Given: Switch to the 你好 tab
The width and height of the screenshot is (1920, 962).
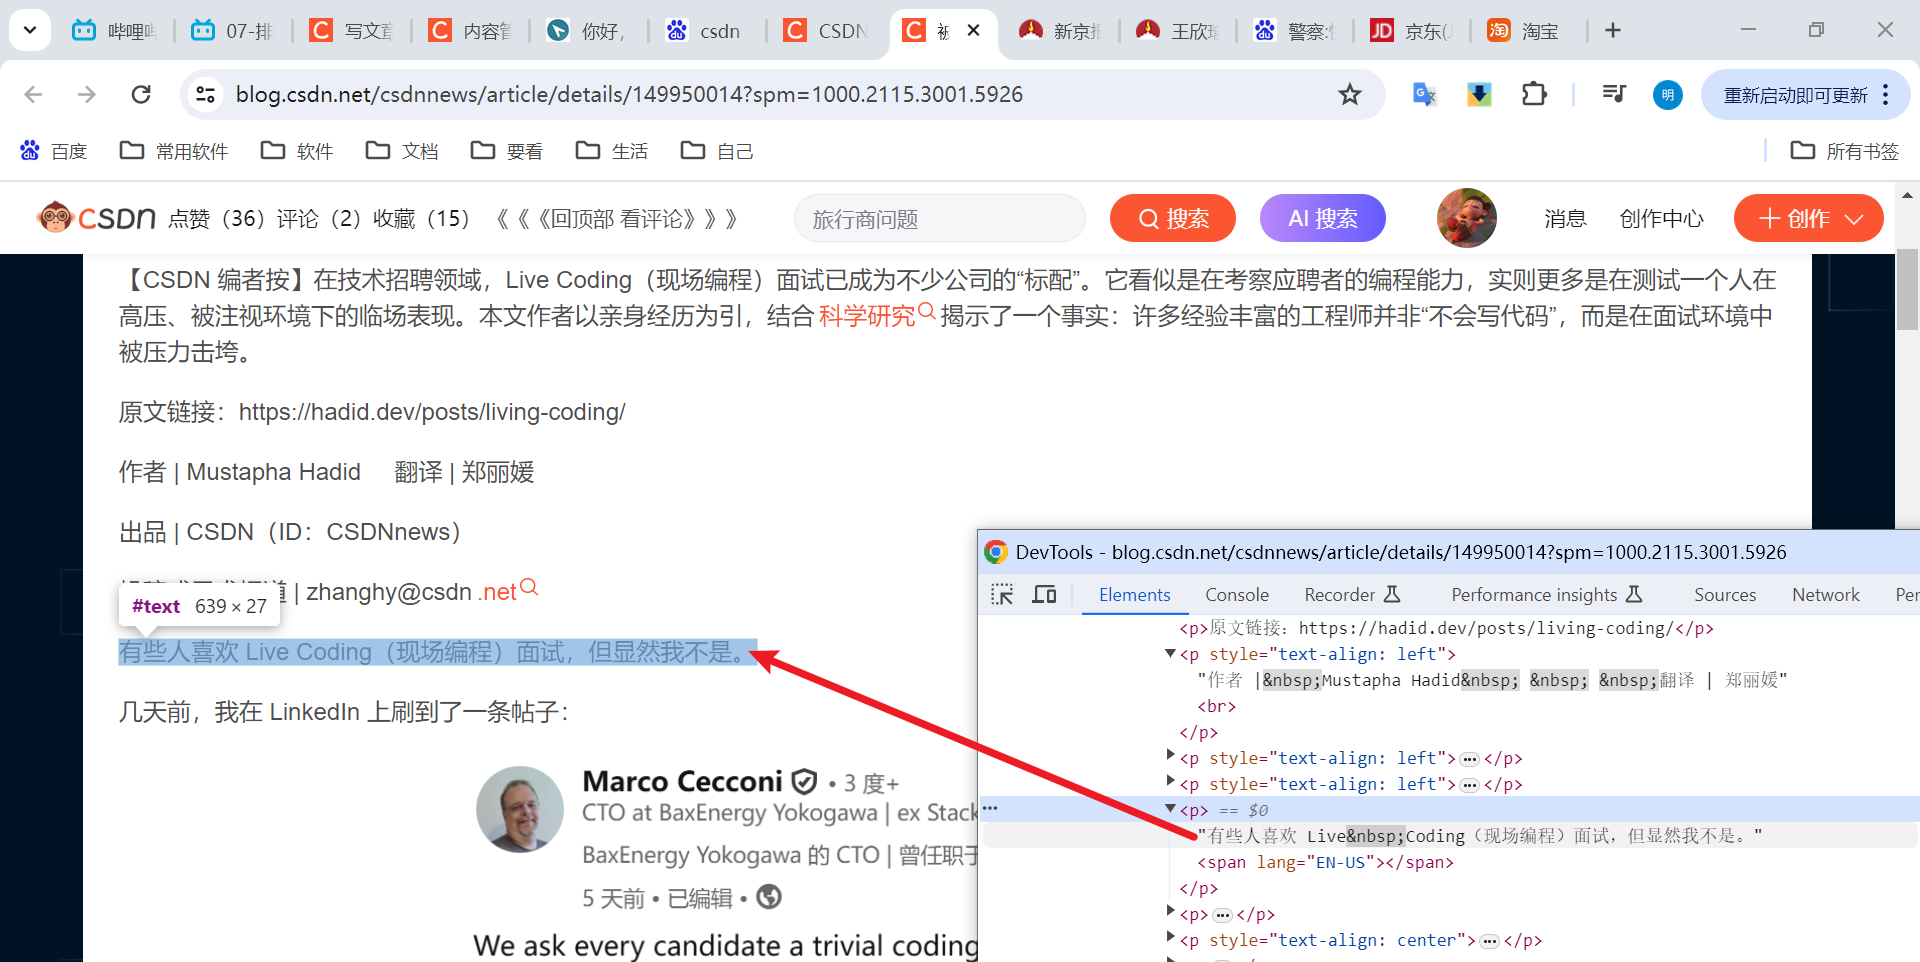Looking at the screenshot, I should [x=587, y=31].
